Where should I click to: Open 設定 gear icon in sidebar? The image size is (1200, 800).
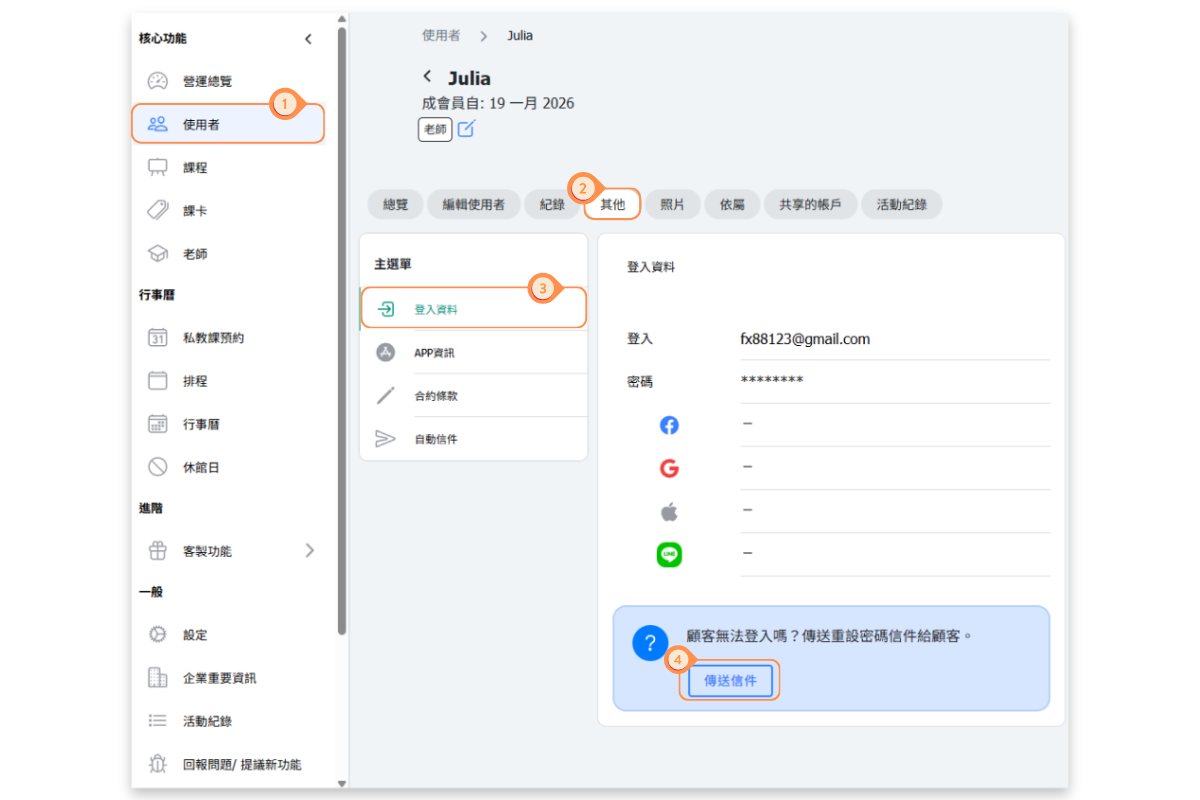(158, 635)
